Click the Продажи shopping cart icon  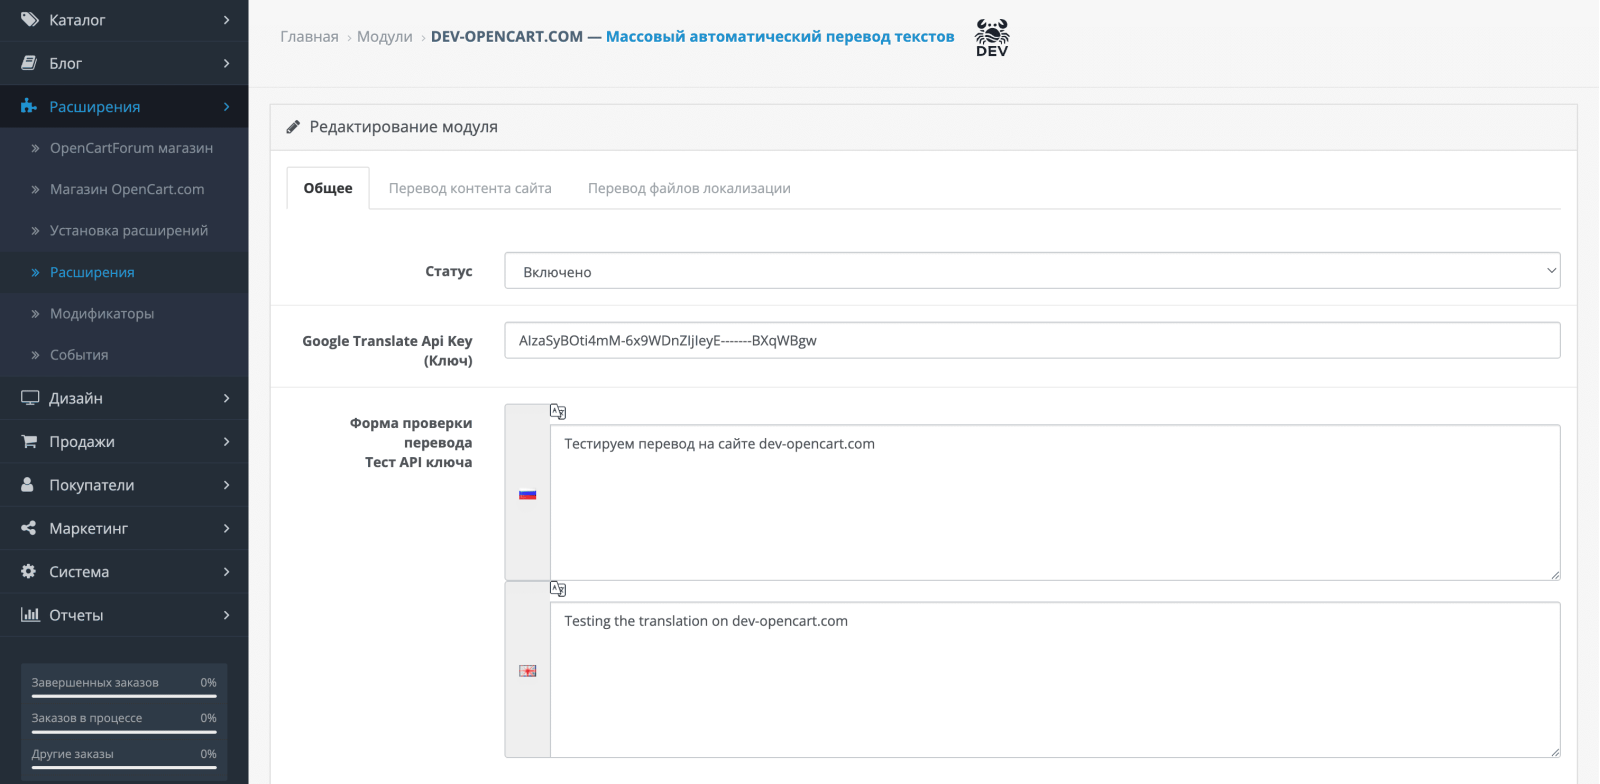coord(29,441)
